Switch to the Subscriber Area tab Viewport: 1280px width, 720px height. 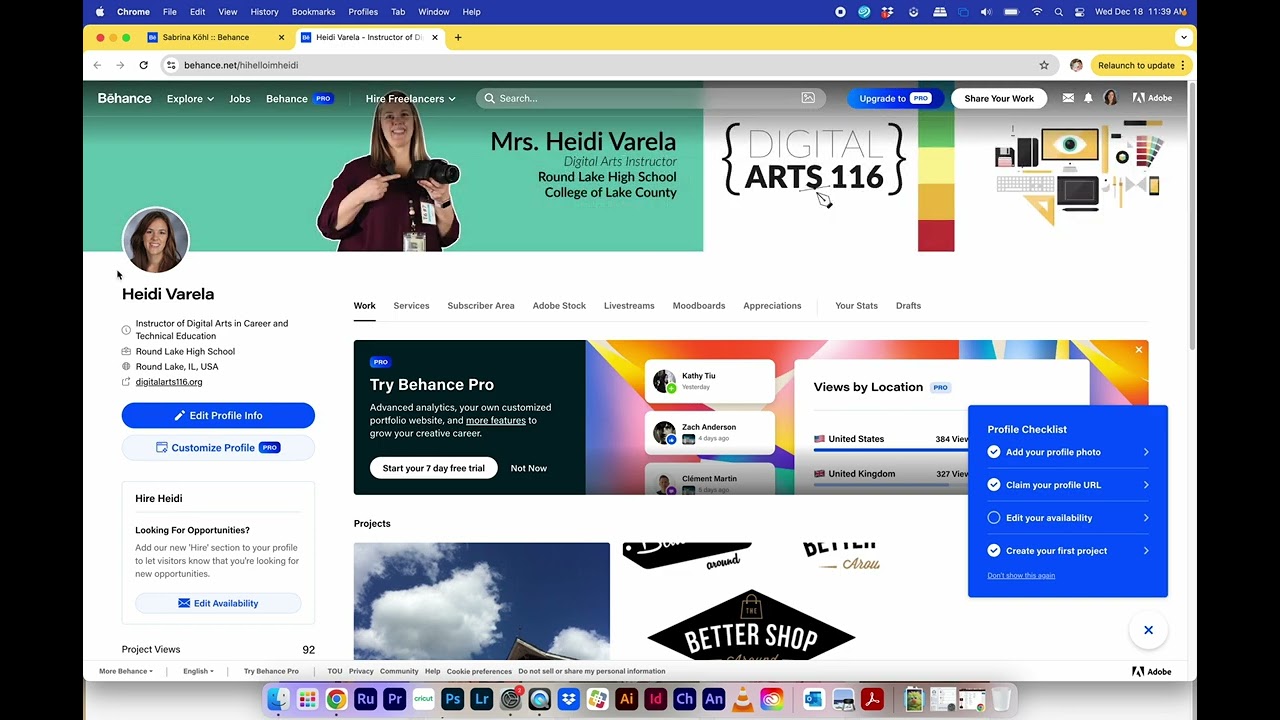point(481,306)
